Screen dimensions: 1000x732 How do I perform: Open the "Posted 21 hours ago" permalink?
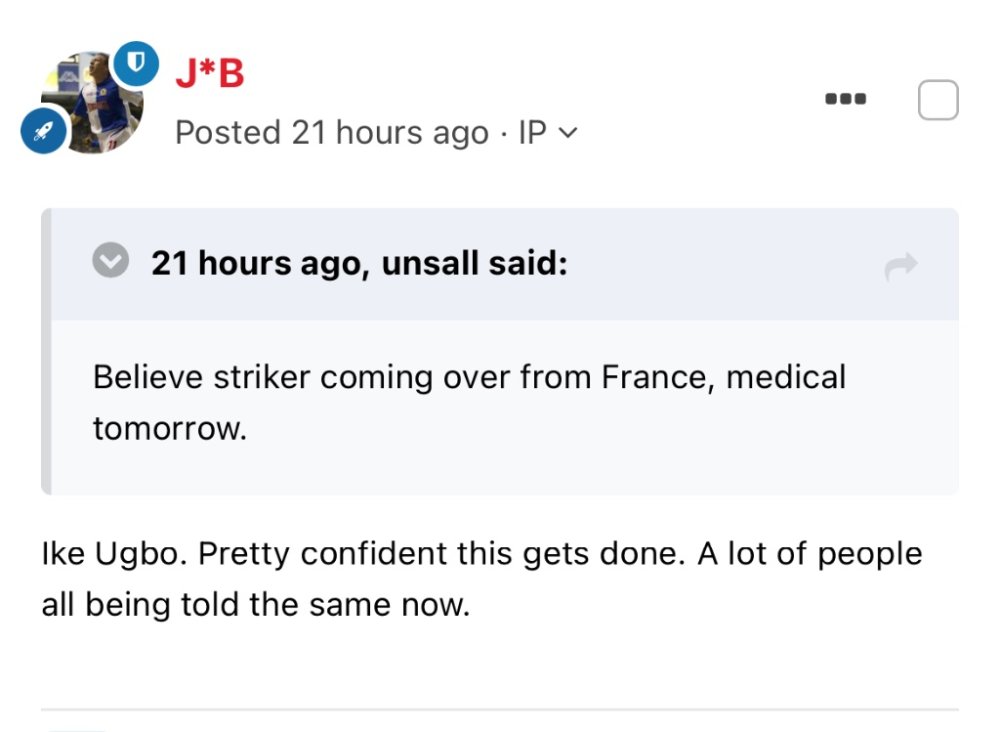pos(332,133)
